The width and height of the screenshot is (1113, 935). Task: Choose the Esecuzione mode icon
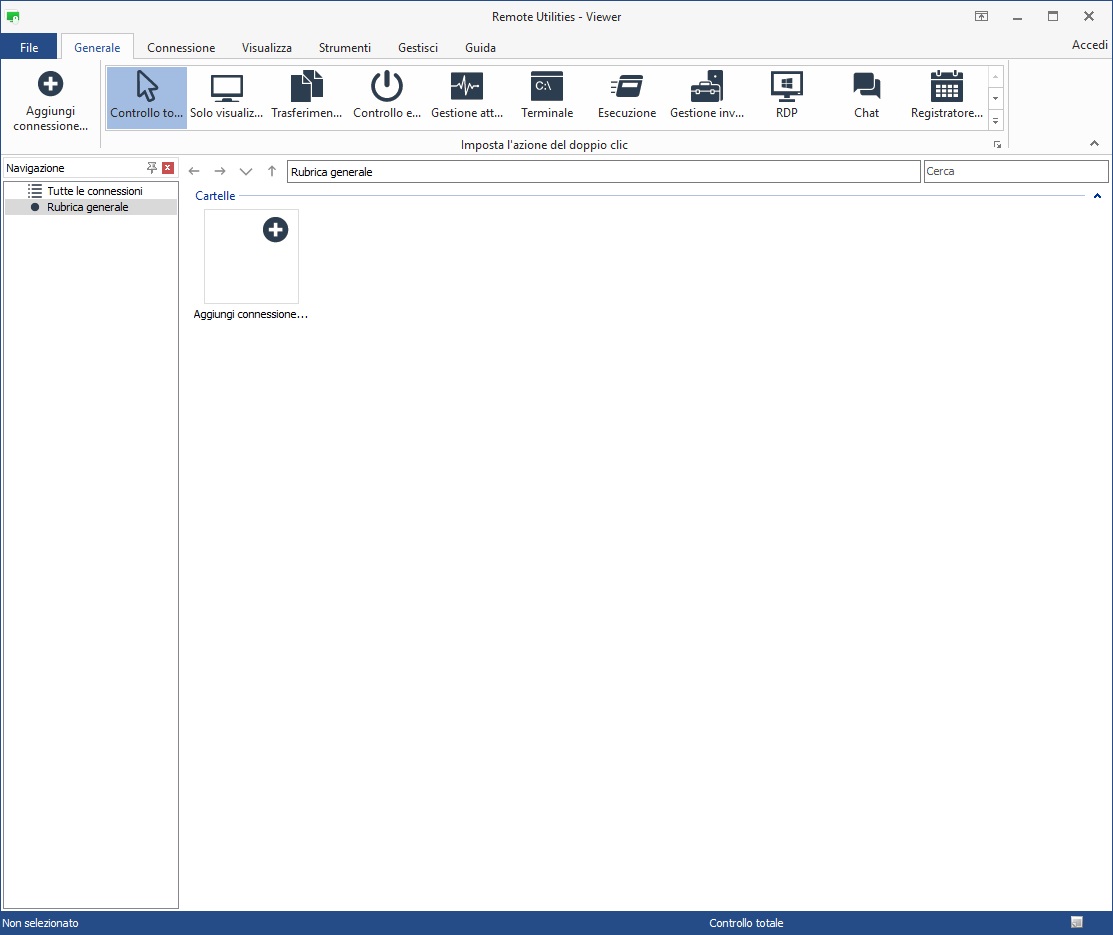(627, 97)
